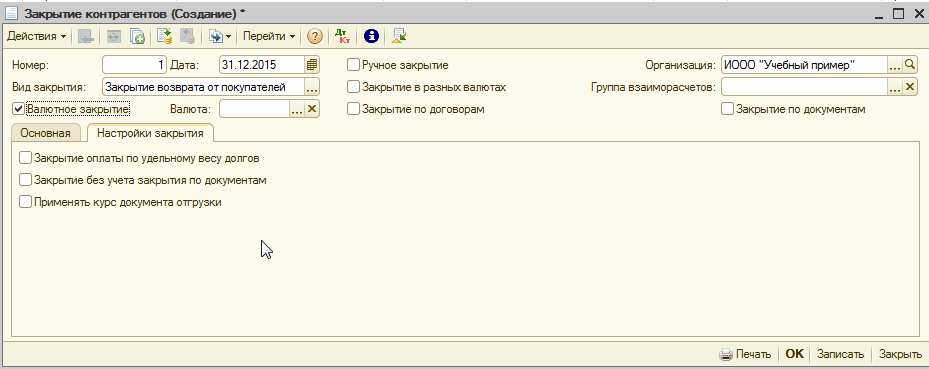Enable the Ручное закрытие checkbox
This screenshot has width=929, height=369.
coord(353,65)
